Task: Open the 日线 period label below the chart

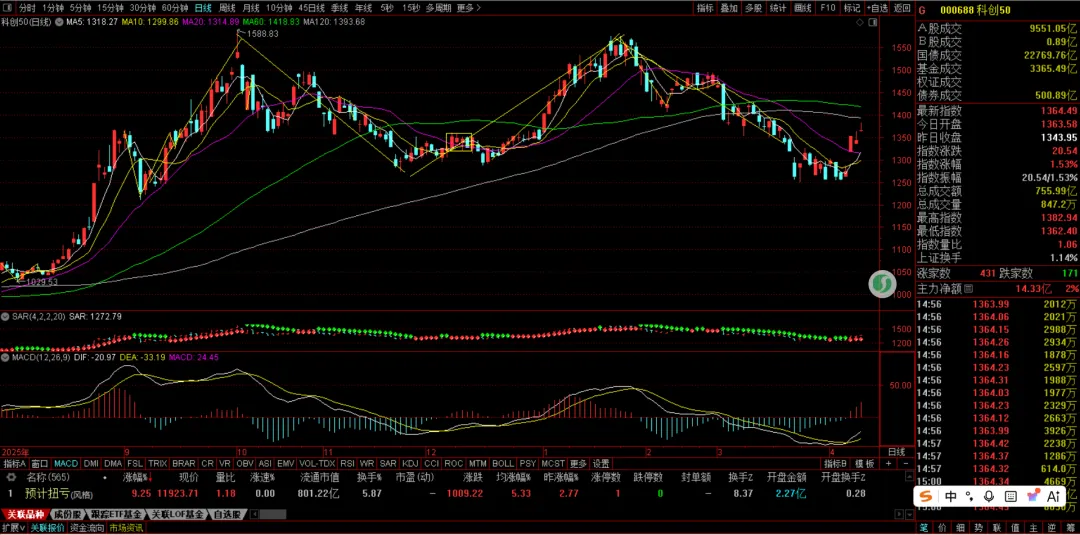Action: 895,452
